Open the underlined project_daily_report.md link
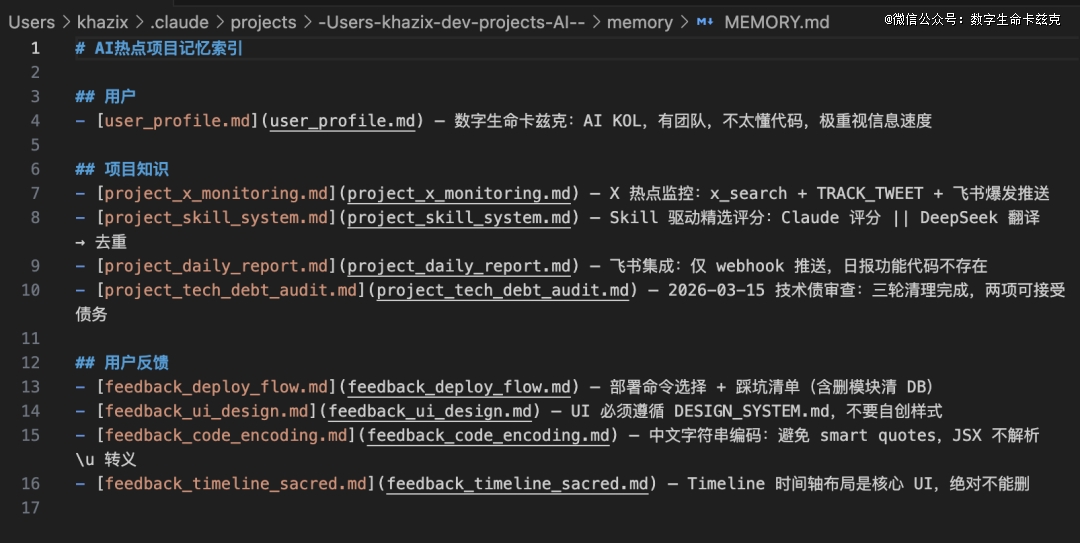Screen dimensions: 1080x543 [x=462, y=266]
